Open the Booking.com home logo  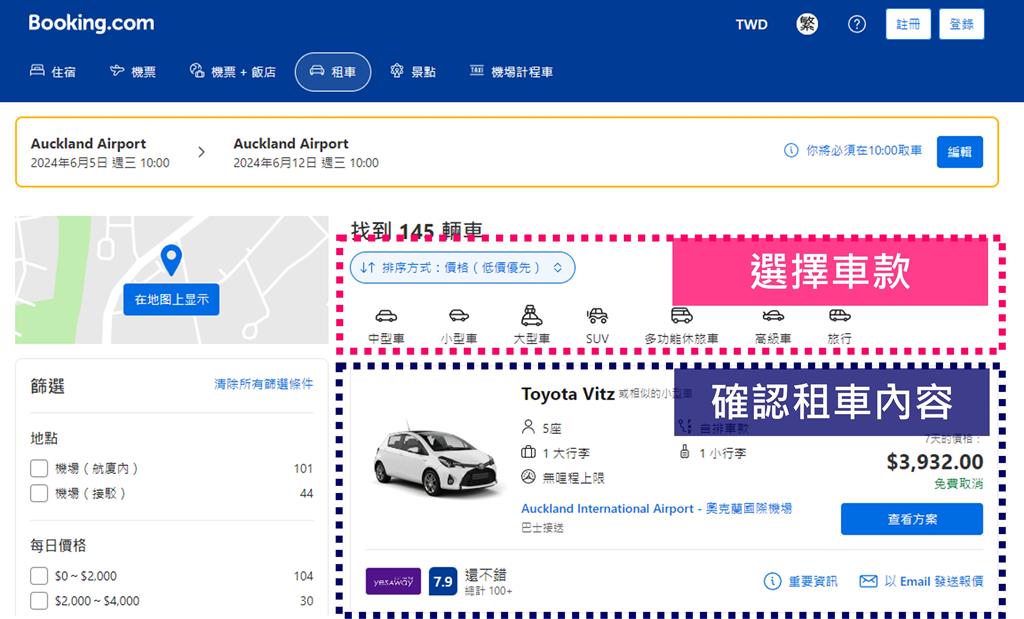pyautogui.click(x=91, y=24)
